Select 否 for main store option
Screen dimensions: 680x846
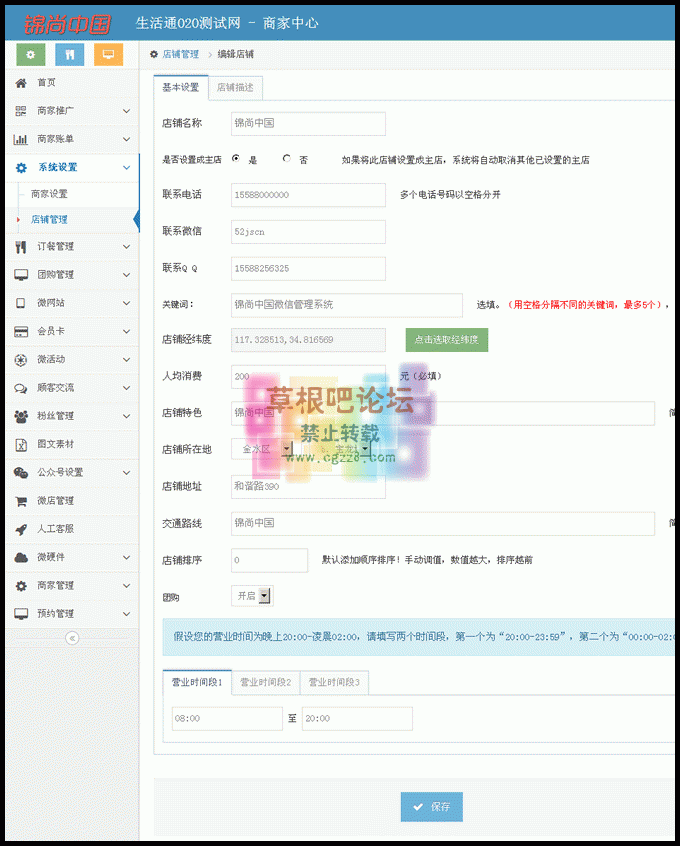click(287, 159)
